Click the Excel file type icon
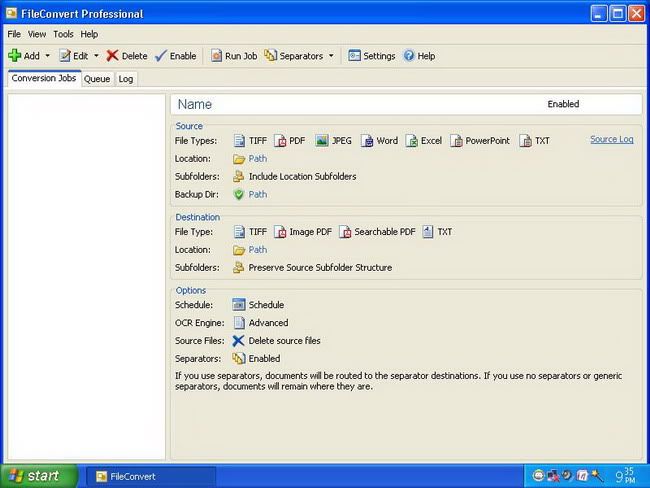Image resolution: width=650 pixels, height=488 pixels. tap(411, 141)
